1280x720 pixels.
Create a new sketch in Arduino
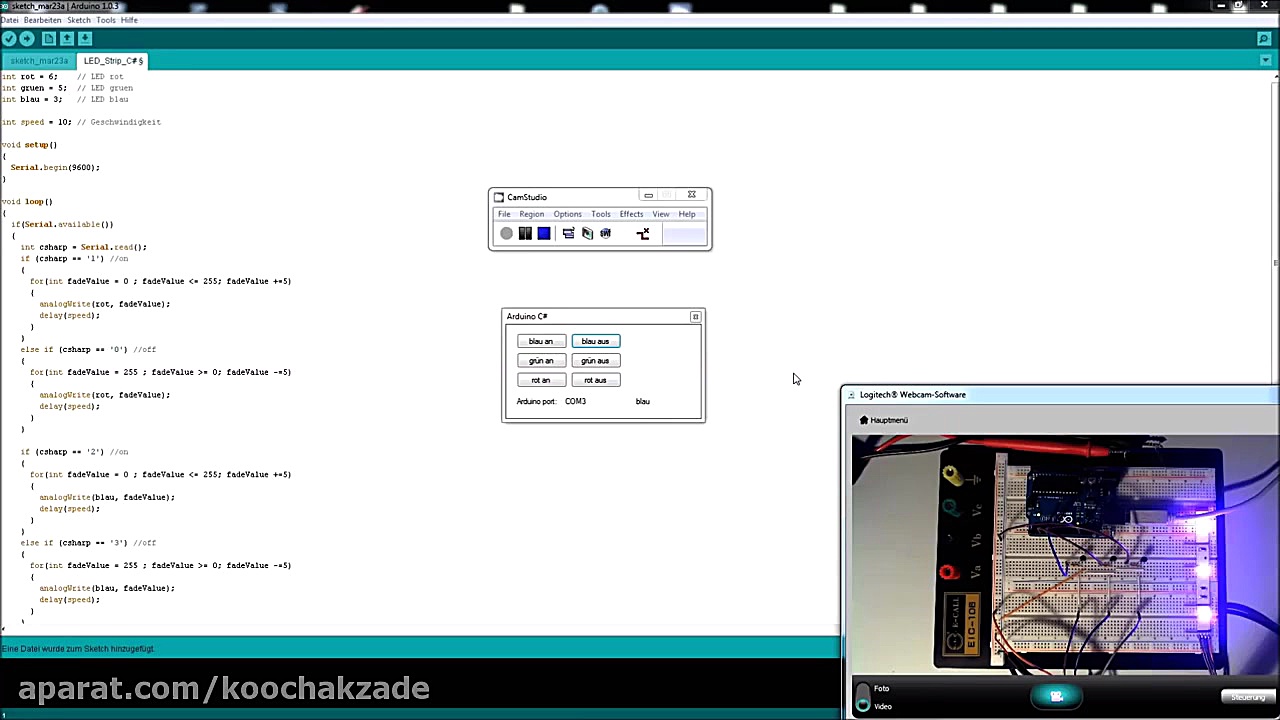coord(48,38)
